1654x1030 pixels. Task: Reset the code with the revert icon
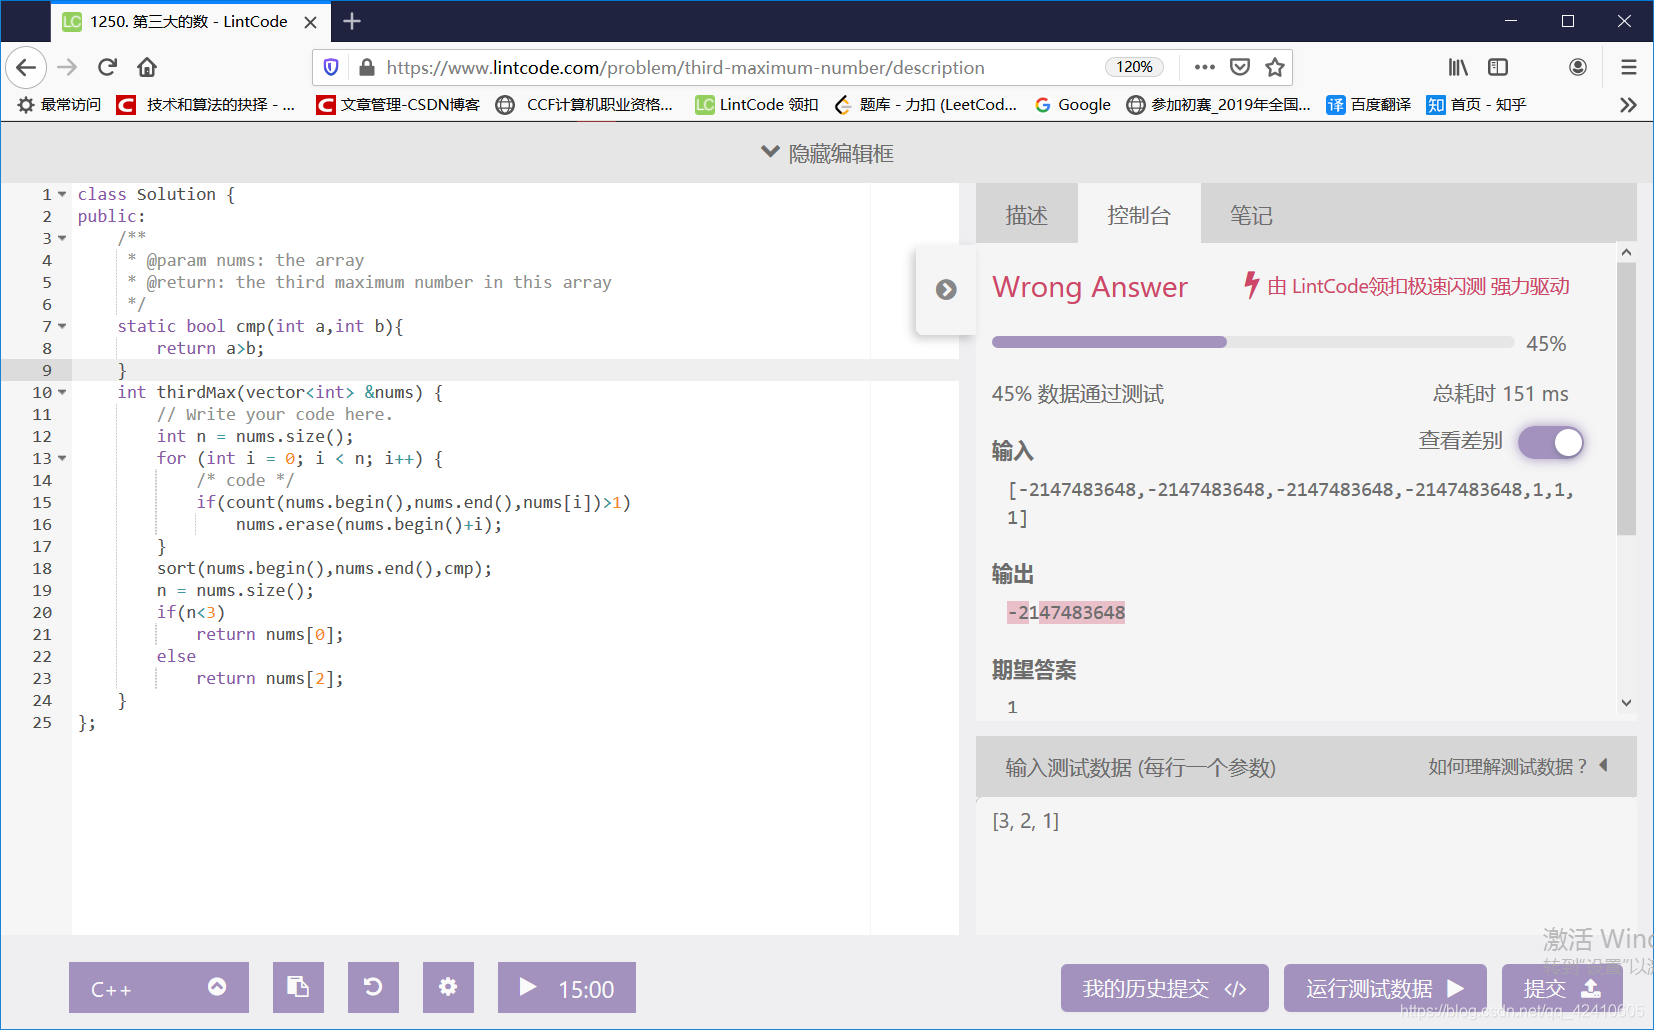[373, 988]
